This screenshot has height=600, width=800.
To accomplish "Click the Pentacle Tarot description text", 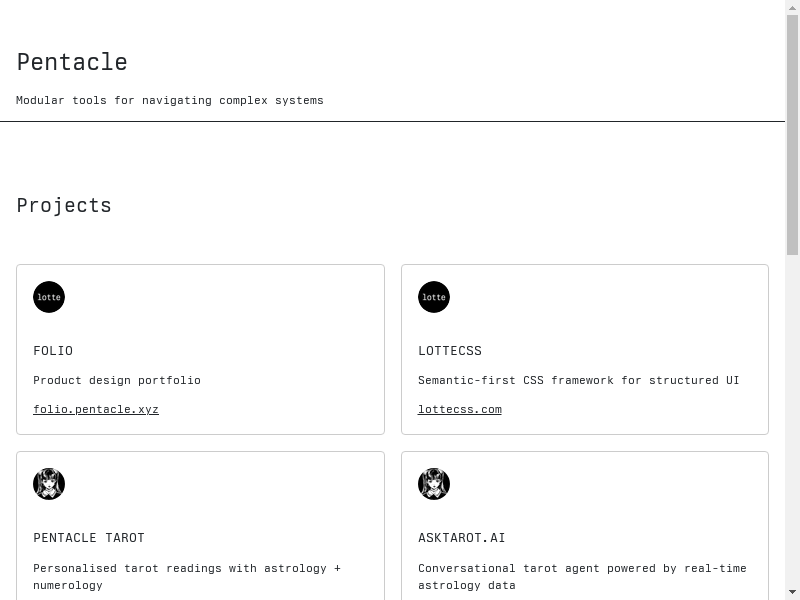I will tap(187, 576).
